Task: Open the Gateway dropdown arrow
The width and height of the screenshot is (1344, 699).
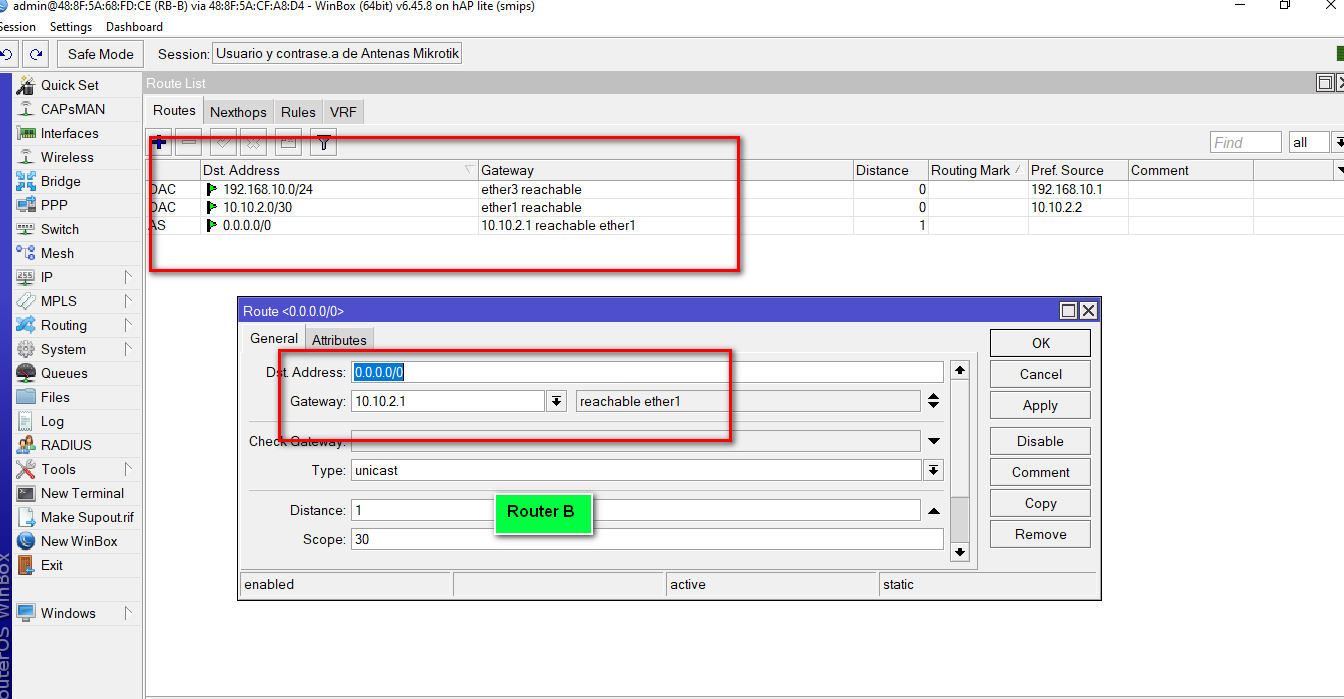Action: (x=557, y=401)
